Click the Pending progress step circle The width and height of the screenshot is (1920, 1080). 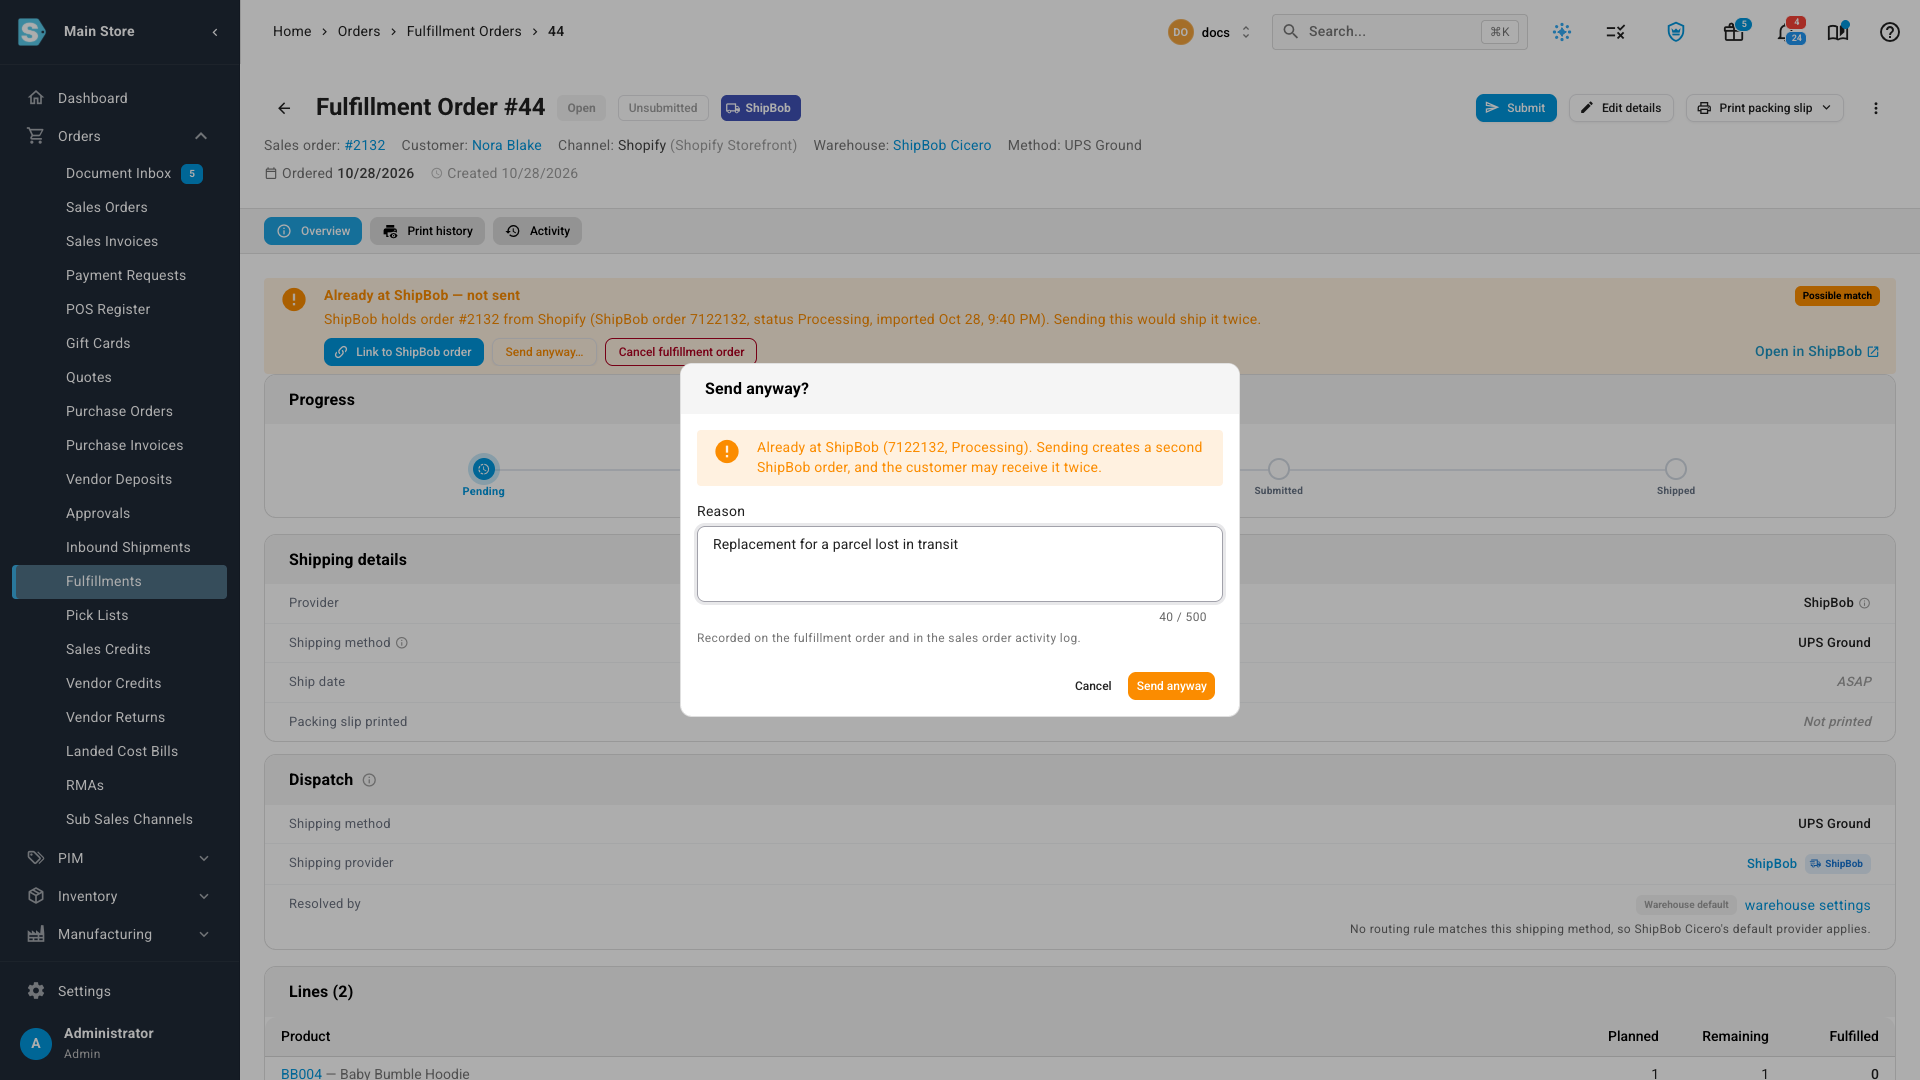coord(484,469)
